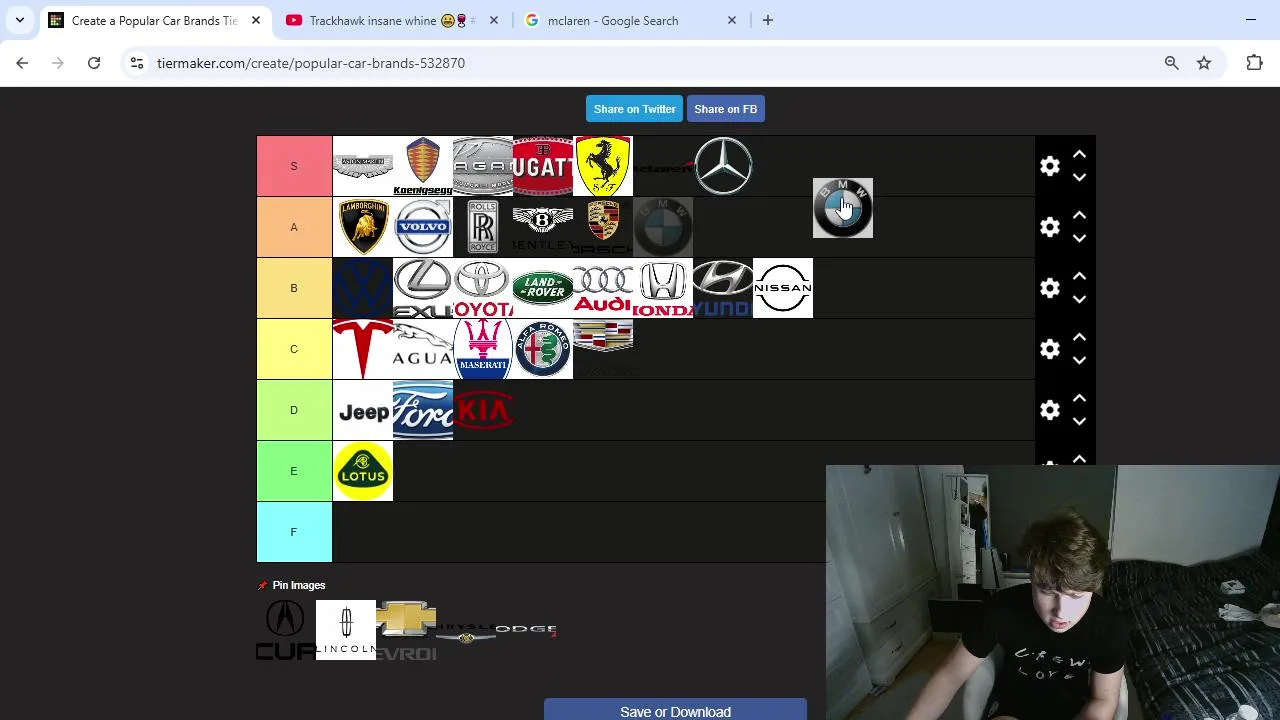Screen dimensions: 1280x720
Task: Select the unranked Chevrolet bowtie logo
Action: coord(405,630)
